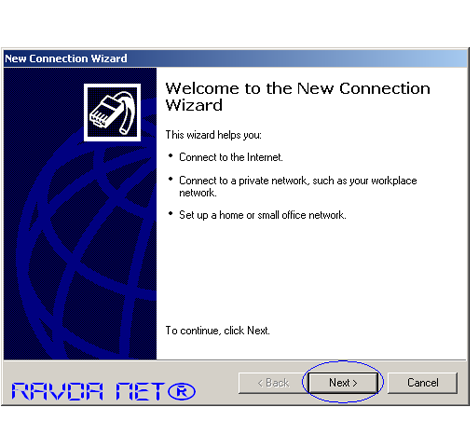Click grey footer between logo and Back button
The height and width of the screenshot is (445, 470).
point(217,383)
